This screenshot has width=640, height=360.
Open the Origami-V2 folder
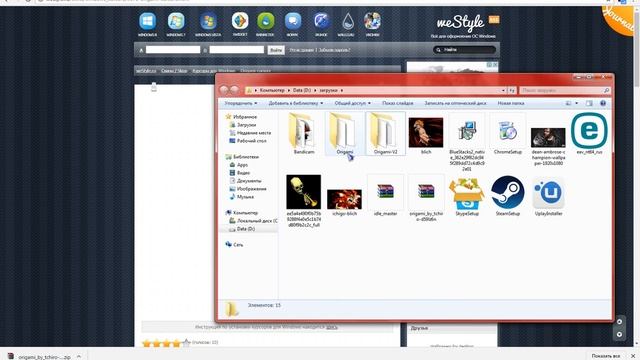click(x=385, y=134)
